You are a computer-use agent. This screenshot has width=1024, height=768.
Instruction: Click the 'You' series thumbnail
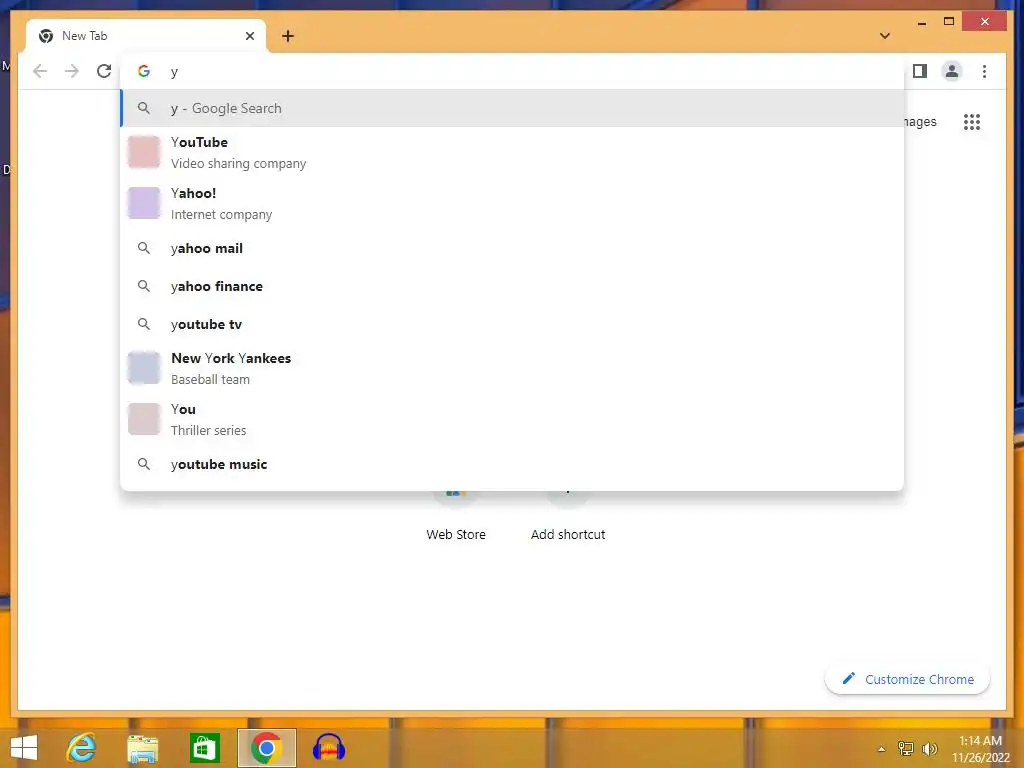[x=144, y=419]
